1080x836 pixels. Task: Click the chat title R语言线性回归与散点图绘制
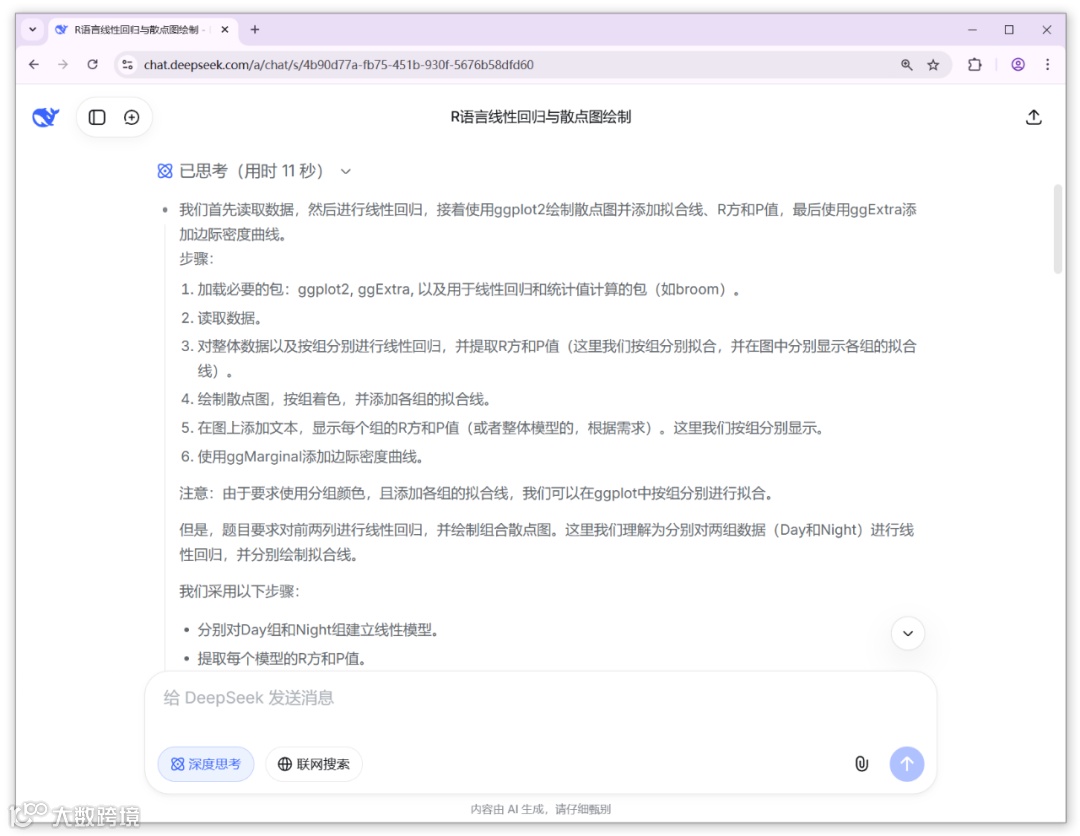[541, 117]
